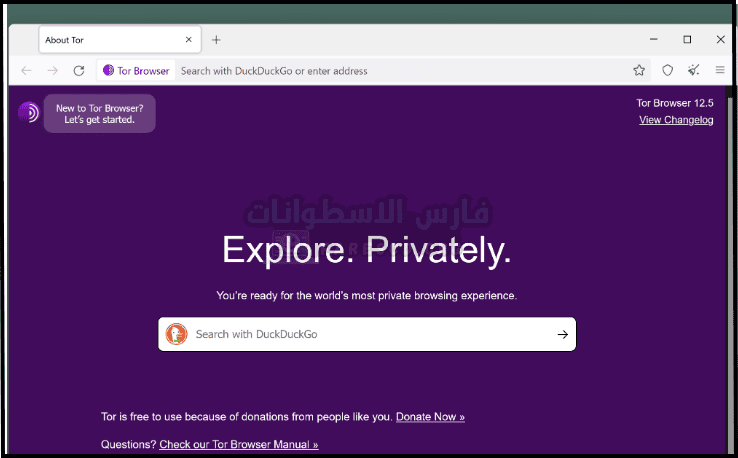Bookmark this page with star icon
Image resolution: width=738 pixels, height=458 pixels.
coord(639,71)
